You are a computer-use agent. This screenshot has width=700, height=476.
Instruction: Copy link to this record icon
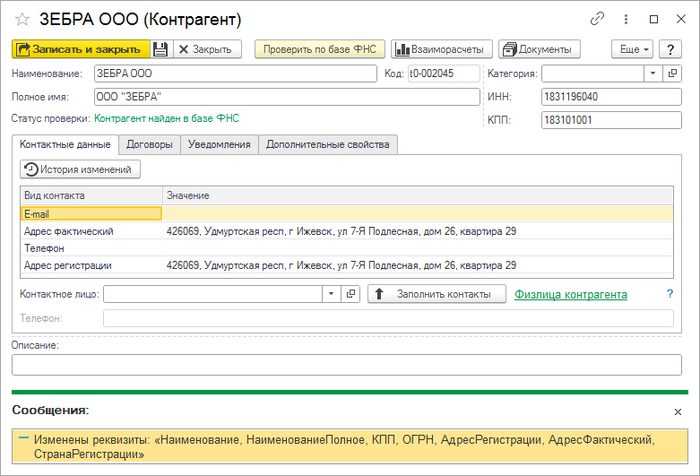(x=598, y=19)
